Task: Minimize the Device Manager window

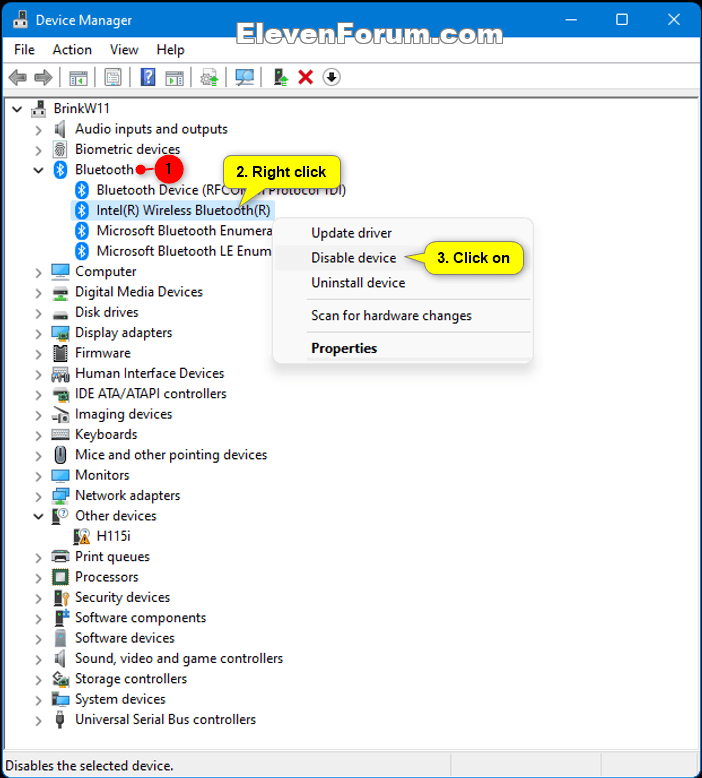Action: click(x=571, y=19)
